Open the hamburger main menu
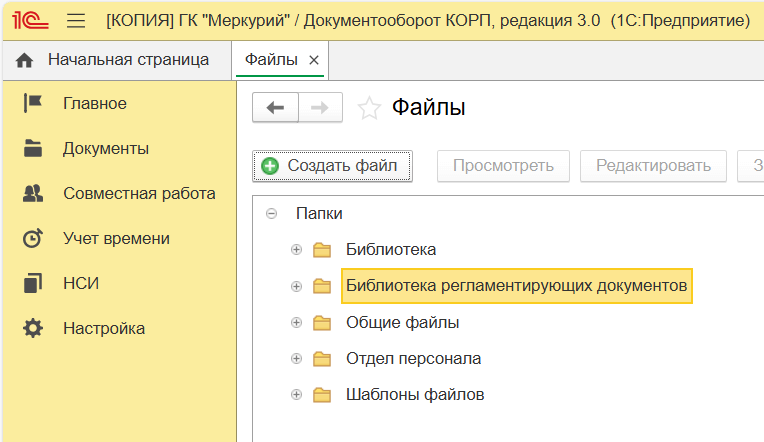This screenshot has height=442, width=764. point(75,20)
